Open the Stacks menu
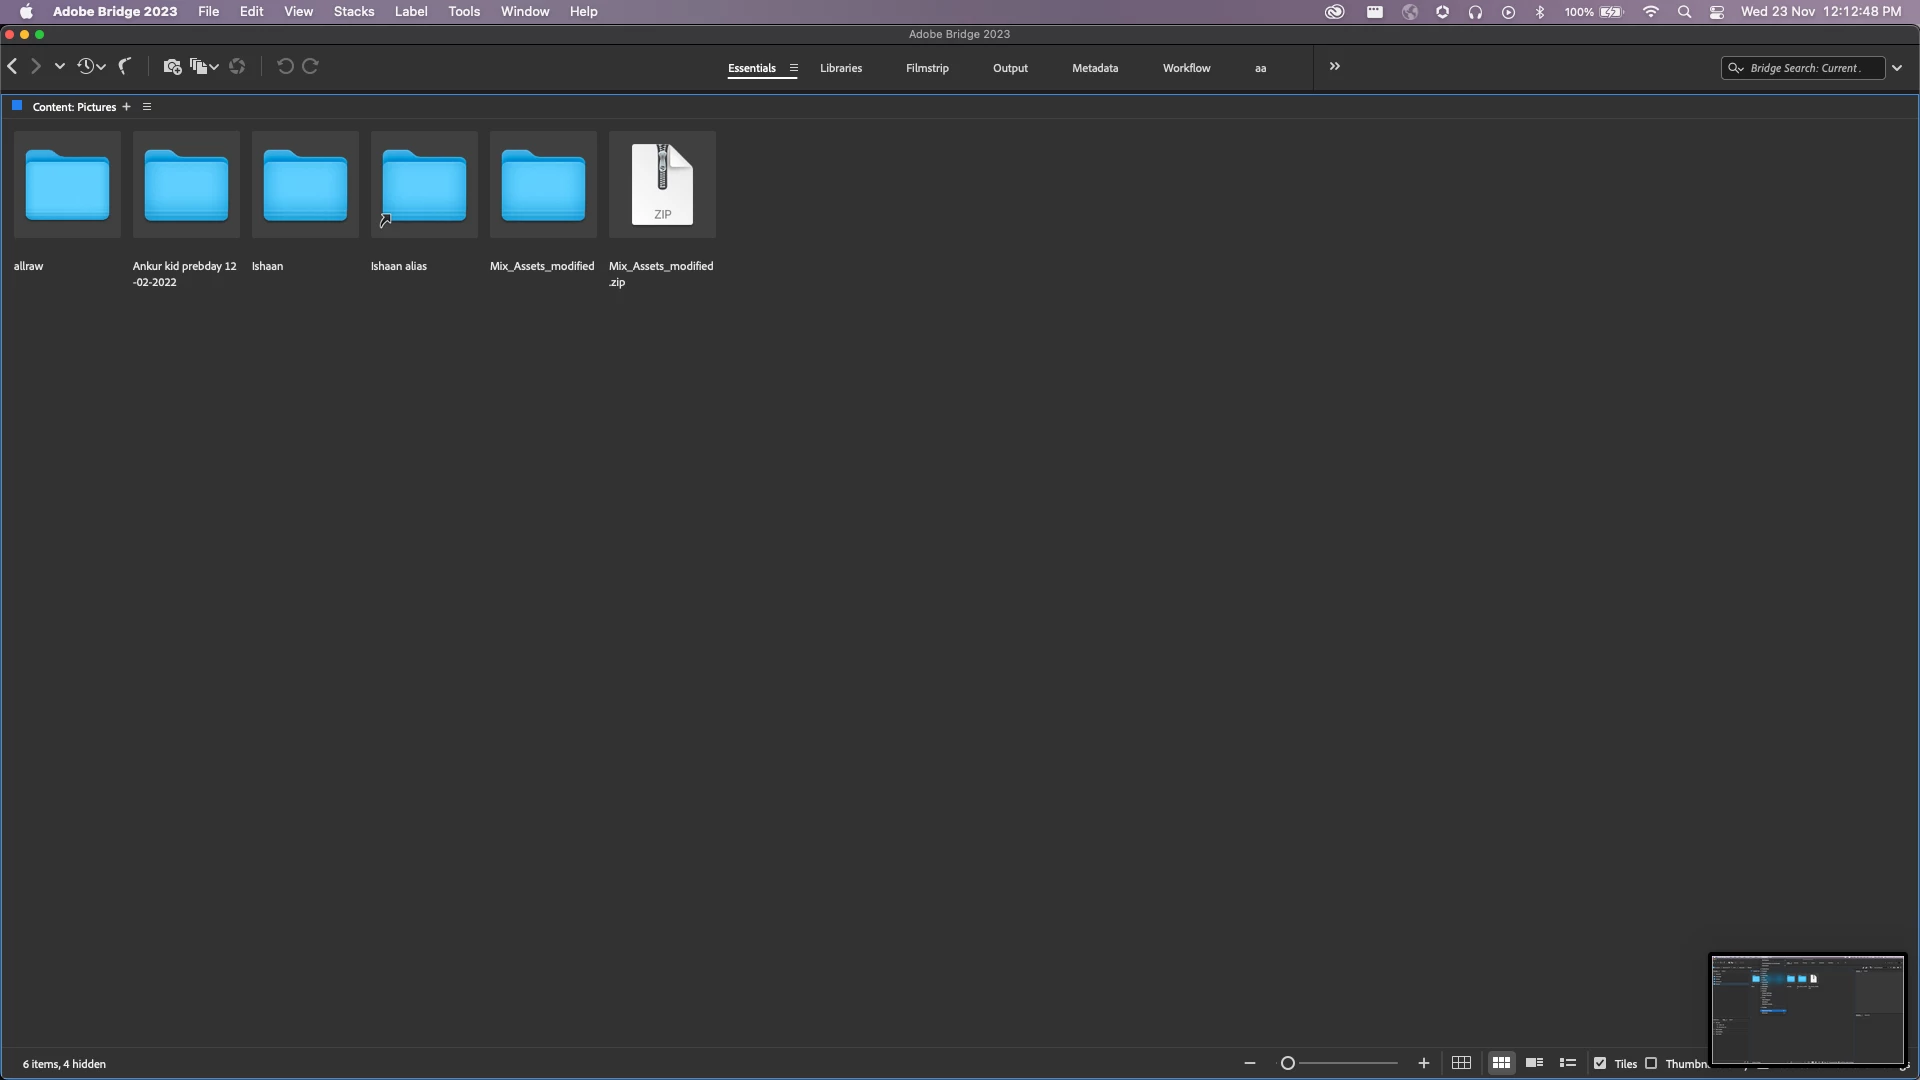Screen dimensions: 1920x1080 tap(353, 12)
